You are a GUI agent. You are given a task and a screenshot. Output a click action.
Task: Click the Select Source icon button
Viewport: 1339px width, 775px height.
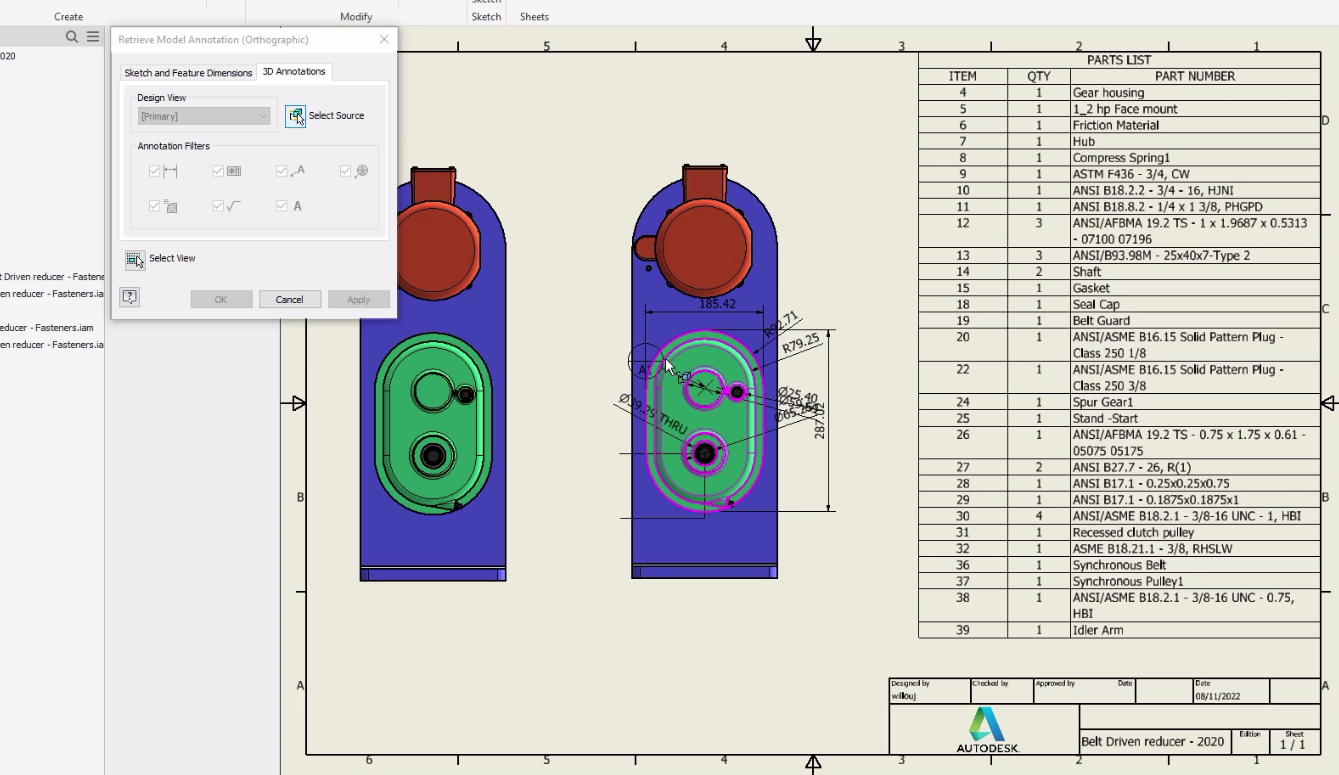(295, 116)
